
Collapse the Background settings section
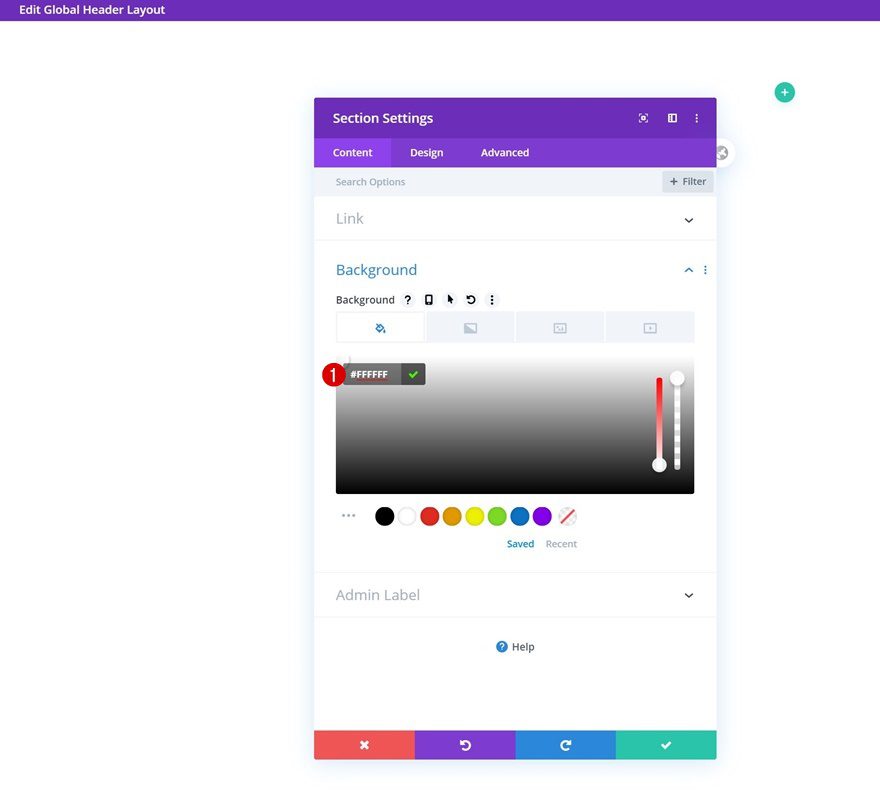click(688, 269)
